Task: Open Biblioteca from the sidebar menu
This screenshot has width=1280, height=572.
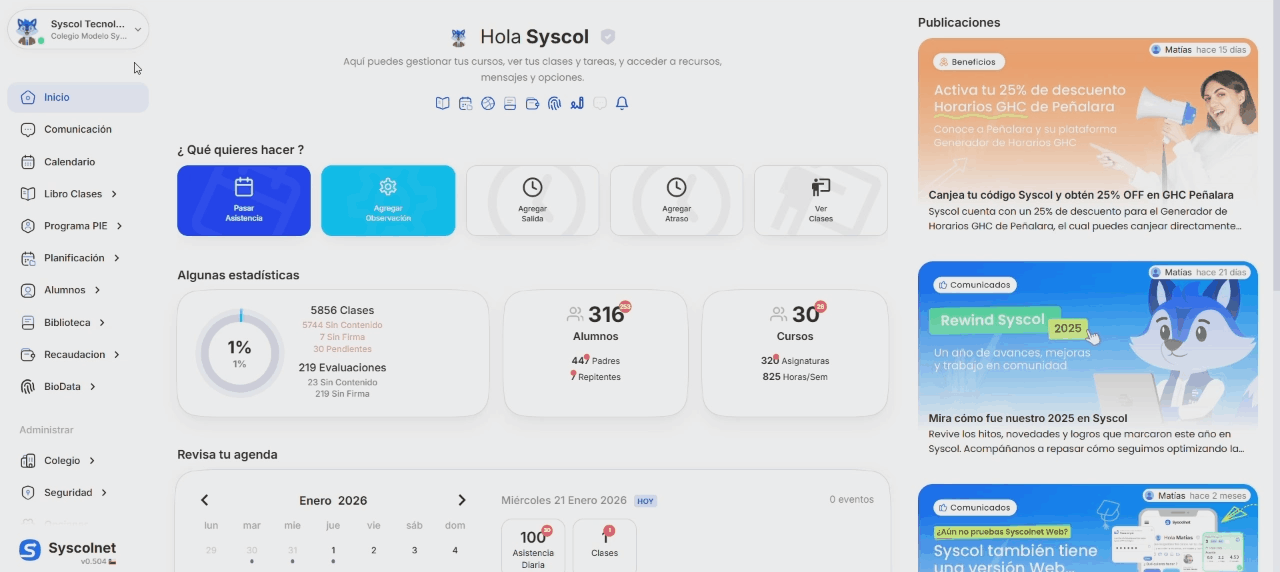Action: pos(78,323)
